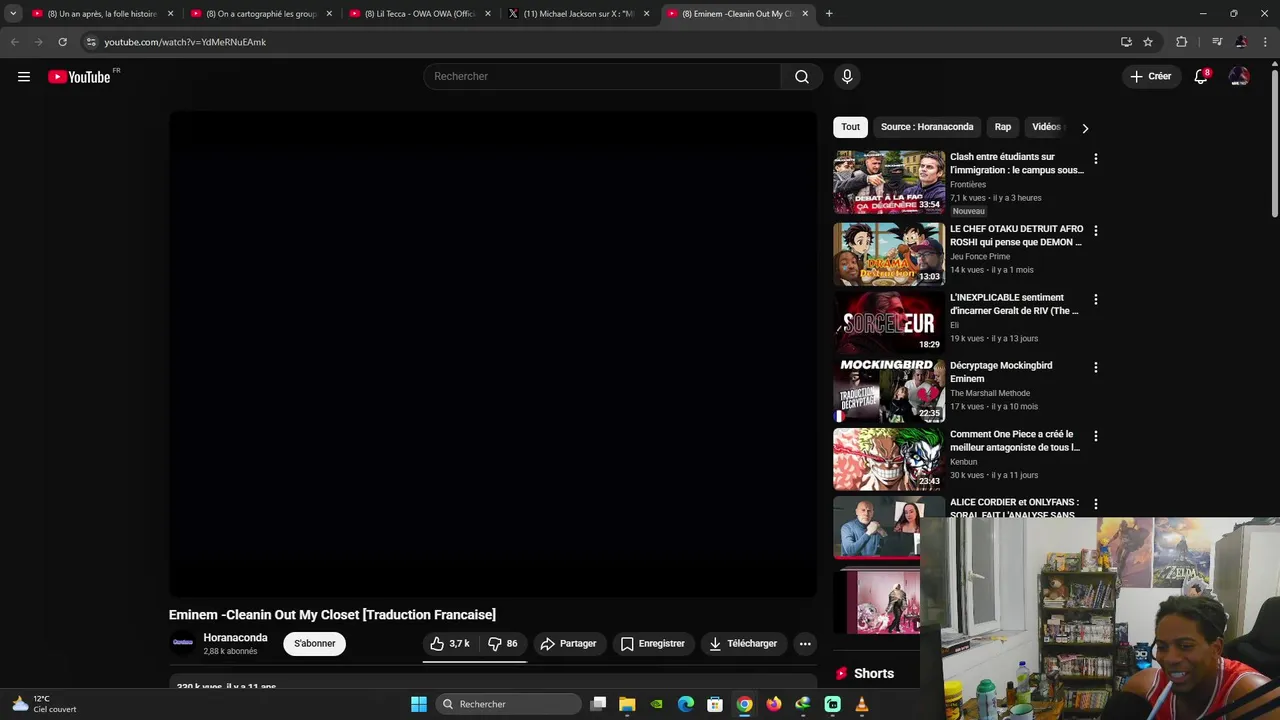Screen dimensions: 1280x720
Task: Open Clash entre étudiants video thumbnail
Action: click(889, 182)
